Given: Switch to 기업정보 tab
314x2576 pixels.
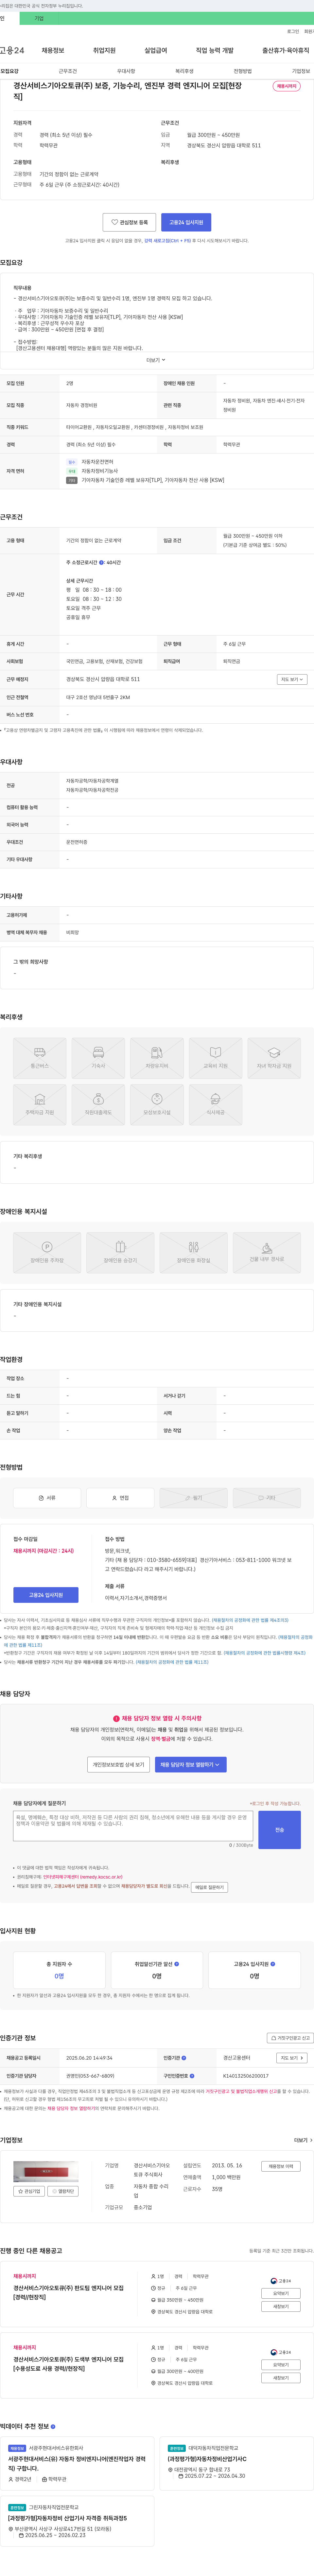Looking at the screenshot, I should (x=301, y=71).
